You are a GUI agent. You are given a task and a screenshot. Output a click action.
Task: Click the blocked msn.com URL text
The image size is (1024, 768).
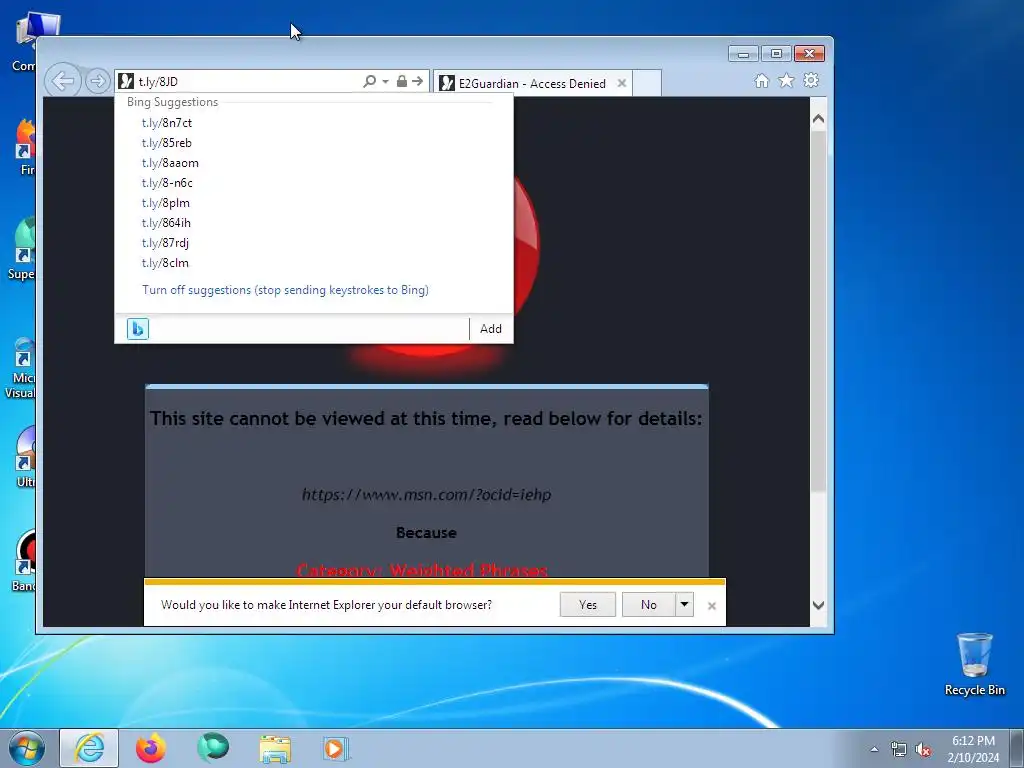tap(426, 494)
